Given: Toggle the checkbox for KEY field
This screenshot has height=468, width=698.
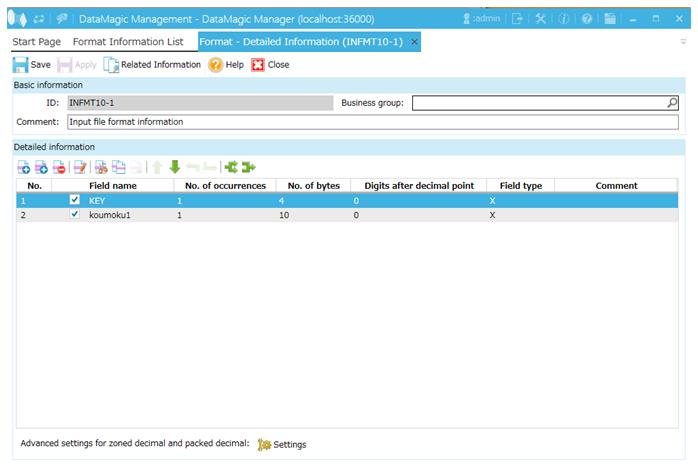Looking at the screenshot, I should click(x=74, y=200).
